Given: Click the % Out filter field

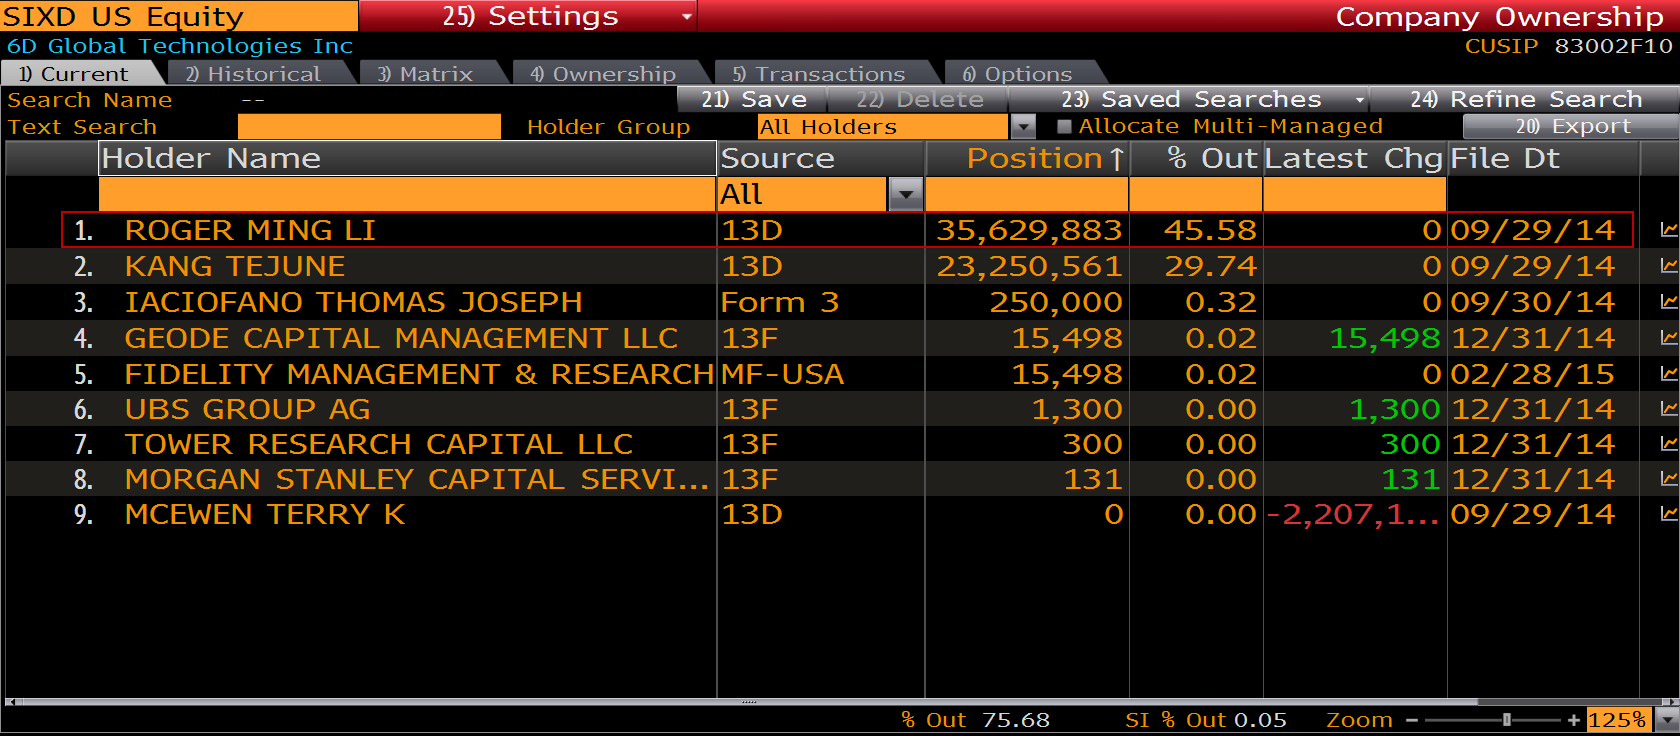Looking at the screenshot, I should pos(1196,194).
